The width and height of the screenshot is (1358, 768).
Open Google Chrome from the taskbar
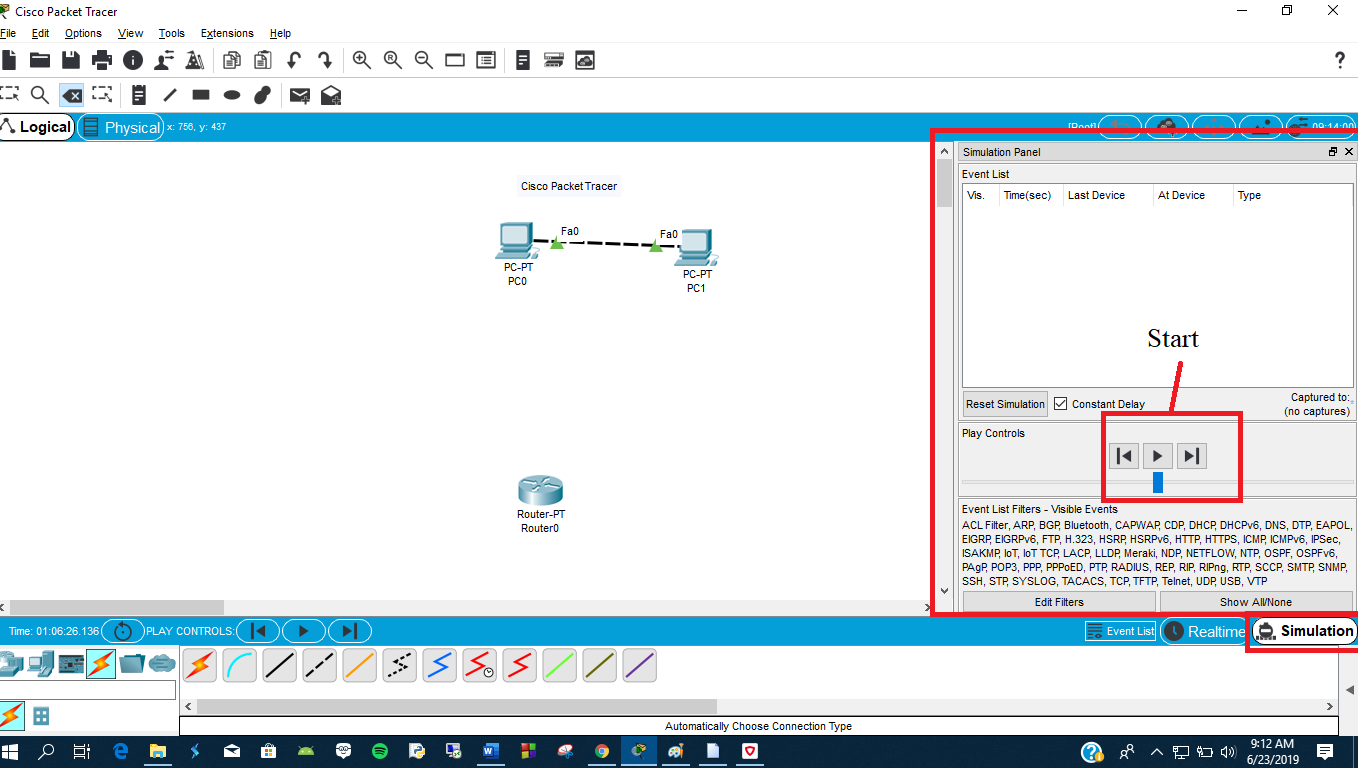click(x=602, y=751)
